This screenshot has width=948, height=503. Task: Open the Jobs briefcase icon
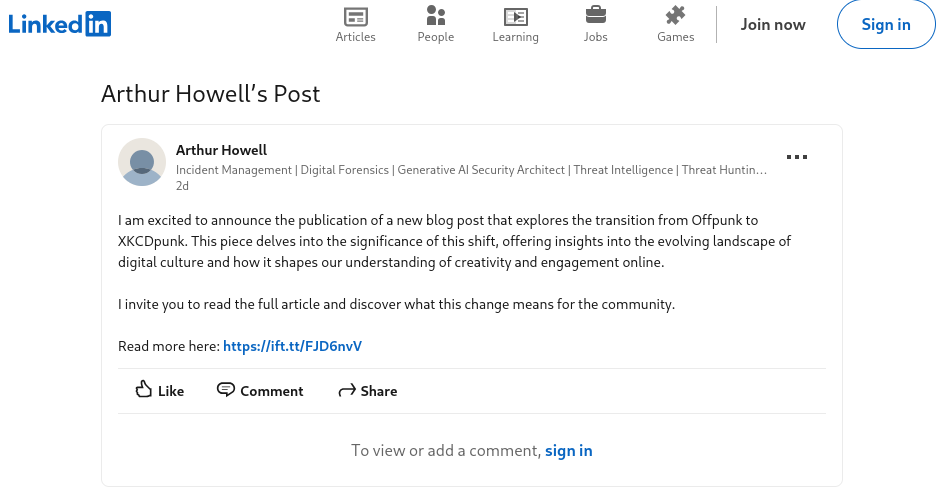tap(595, 15)
